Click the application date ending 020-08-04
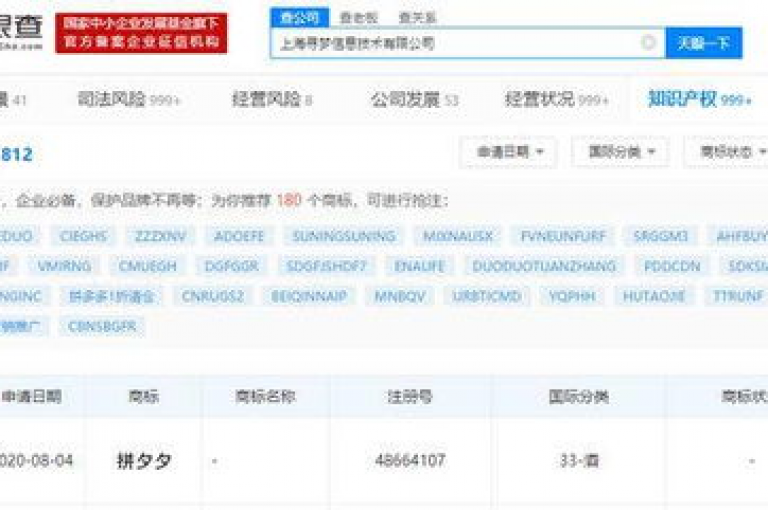Screen dimensions: 768x510 coord(37,460)
